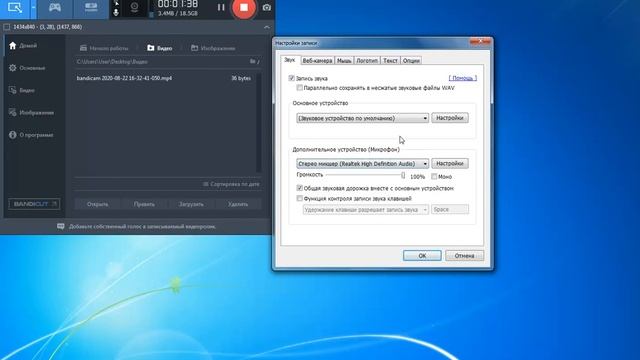Viewport: 640px width, 360px height.
Task: Confirm dialog with OK button
Action: pos(422,256)
